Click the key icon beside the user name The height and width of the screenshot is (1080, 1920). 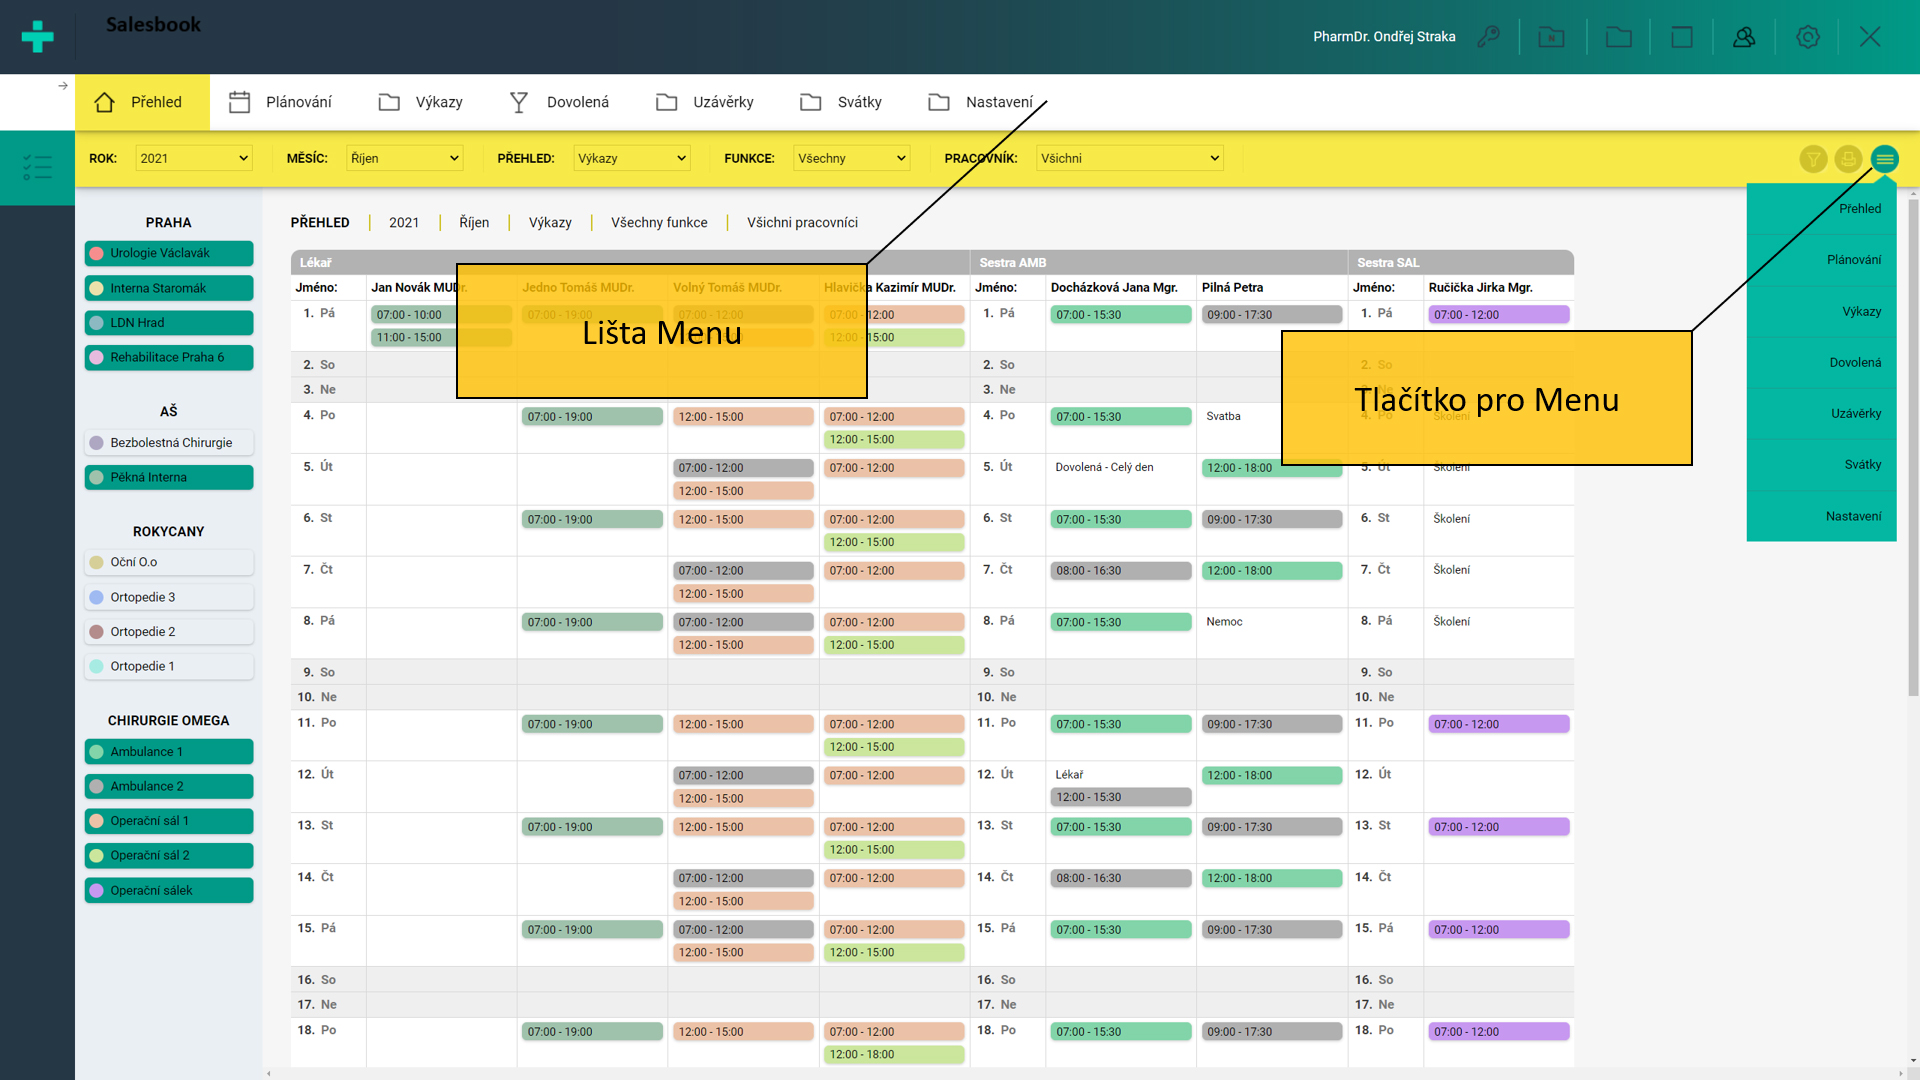pos(1488,37)
